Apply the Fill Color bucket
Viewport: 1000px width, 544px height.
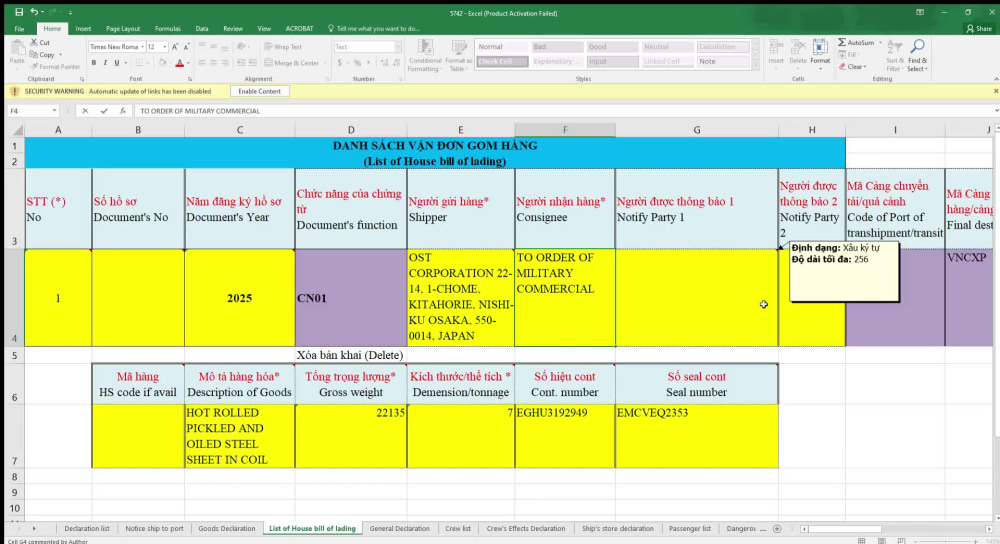(162, 63)
